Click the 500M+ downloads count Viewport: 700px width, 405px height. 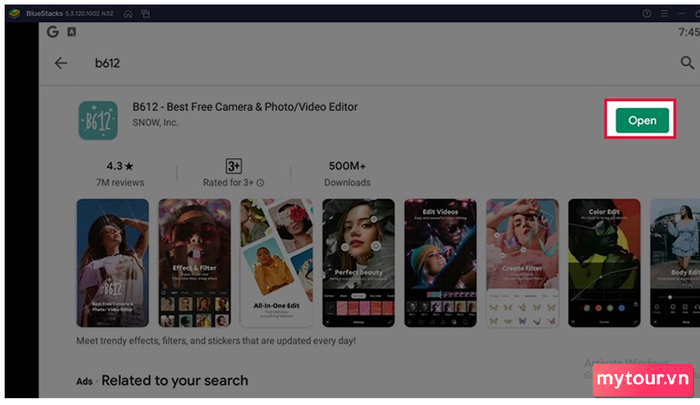(347, 166)
